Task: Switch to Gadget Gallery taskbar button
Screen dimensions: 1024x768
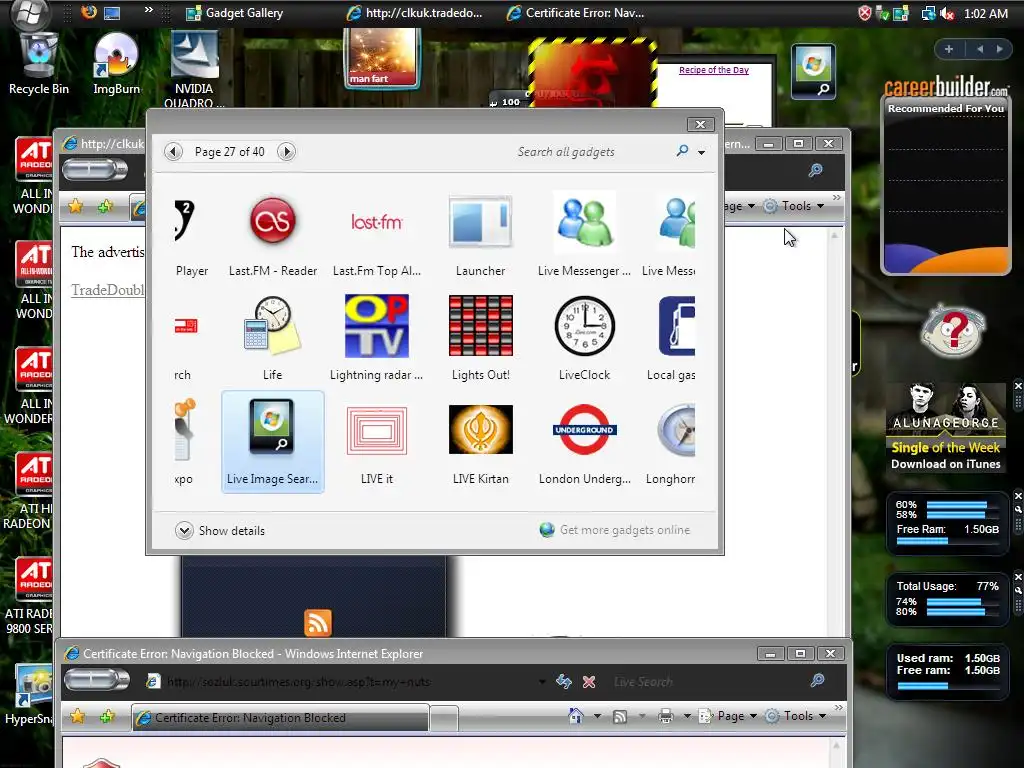Action: (234, 13)
